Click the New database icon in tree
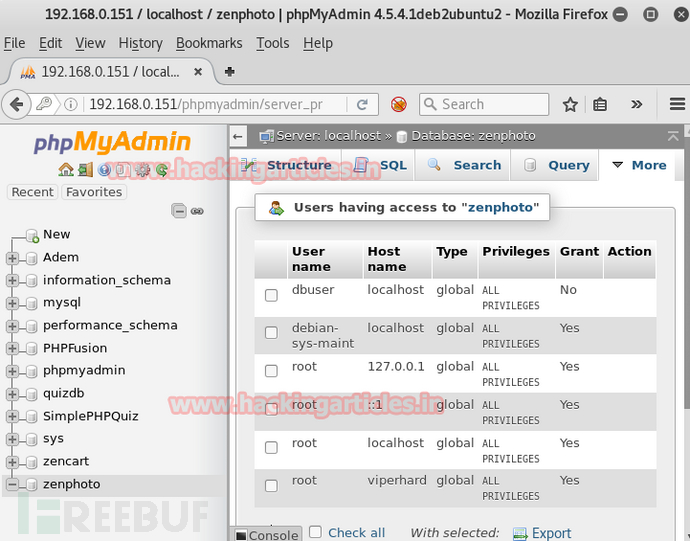Screen dimensions: 690x541 pyautogui.click(x=32, y=235)
